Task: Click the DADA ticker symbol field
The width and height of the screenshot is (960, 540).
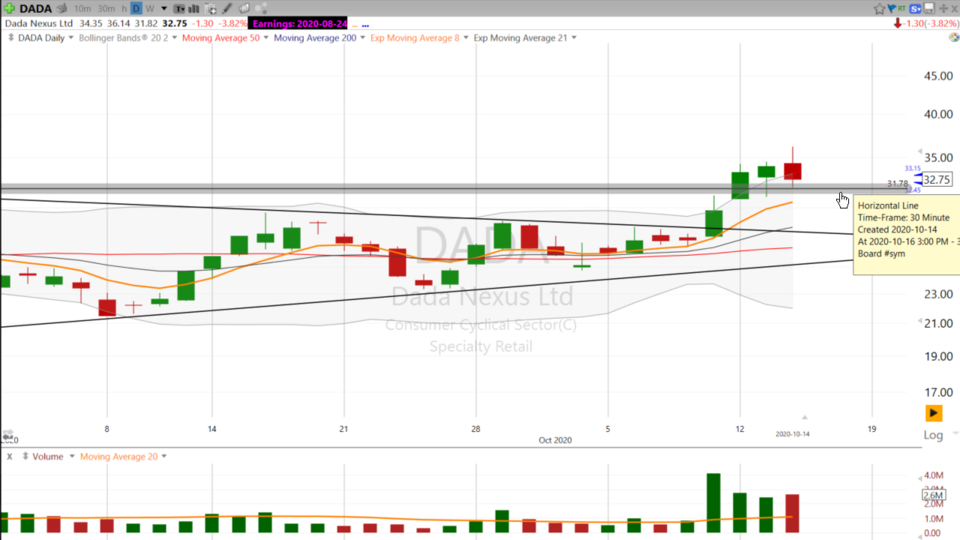Action: tap(36, 9)
